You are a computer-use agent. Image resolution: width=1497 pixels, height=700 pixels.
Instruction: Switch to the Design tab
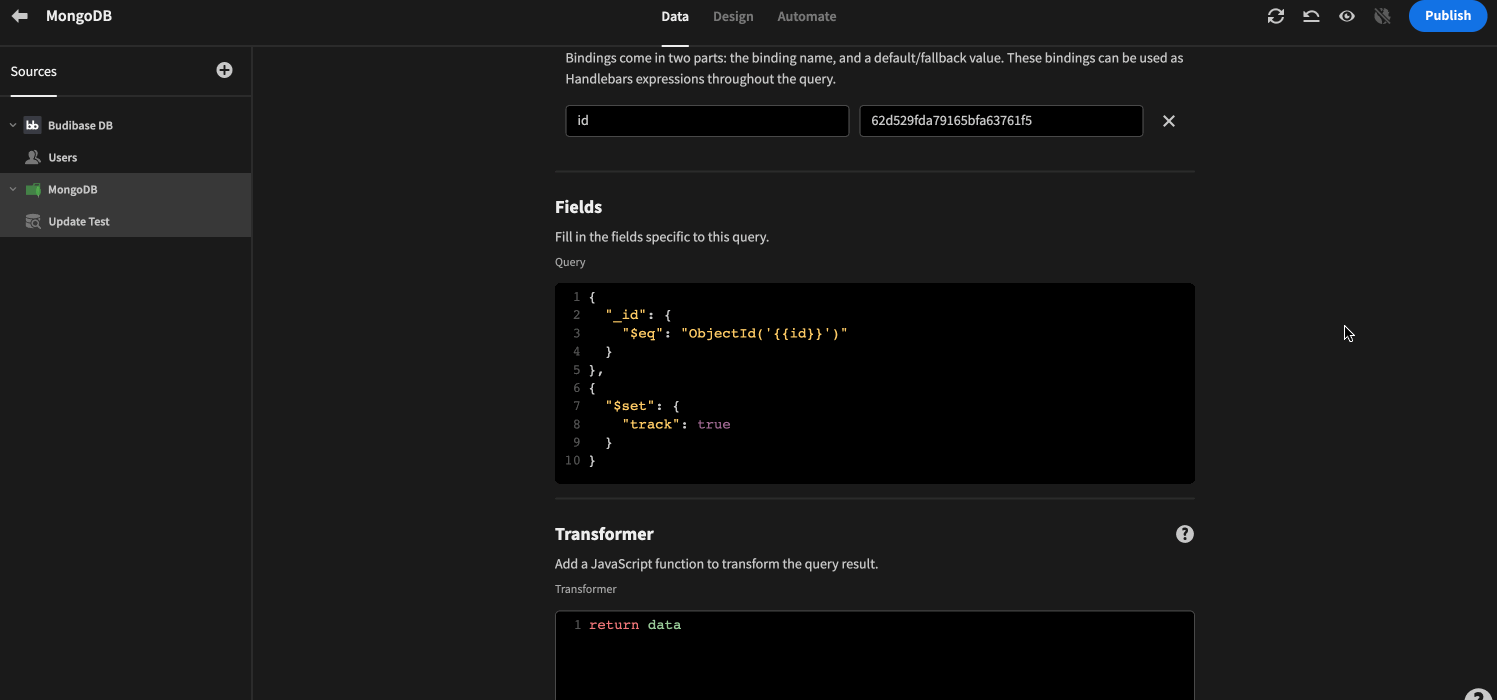click(733, 16)
